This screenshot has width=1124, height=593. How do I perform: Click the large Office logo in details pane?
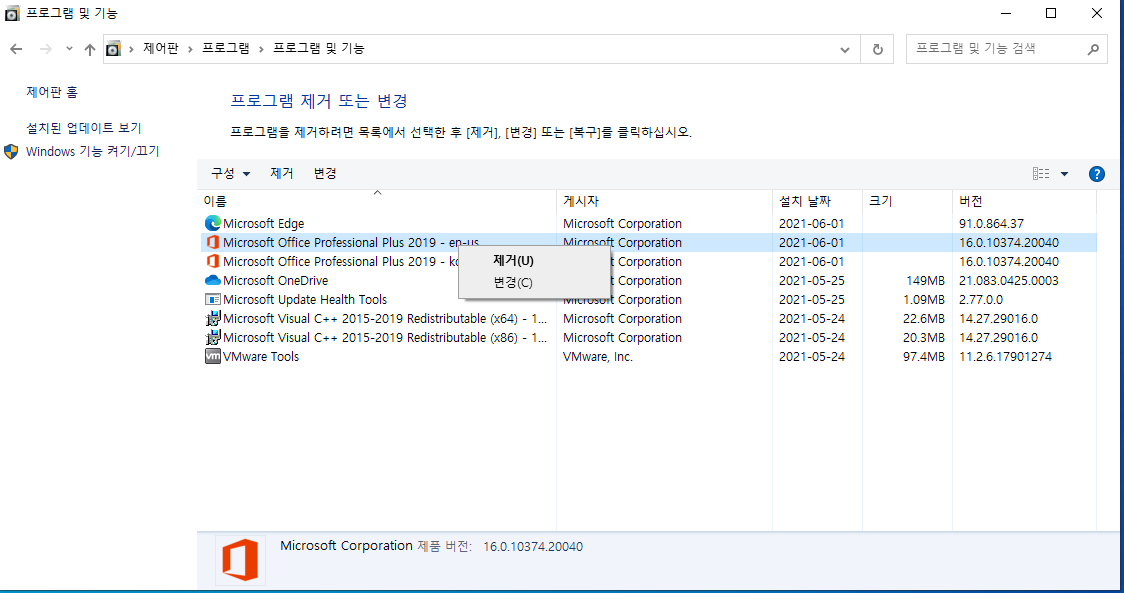(240, 560)
